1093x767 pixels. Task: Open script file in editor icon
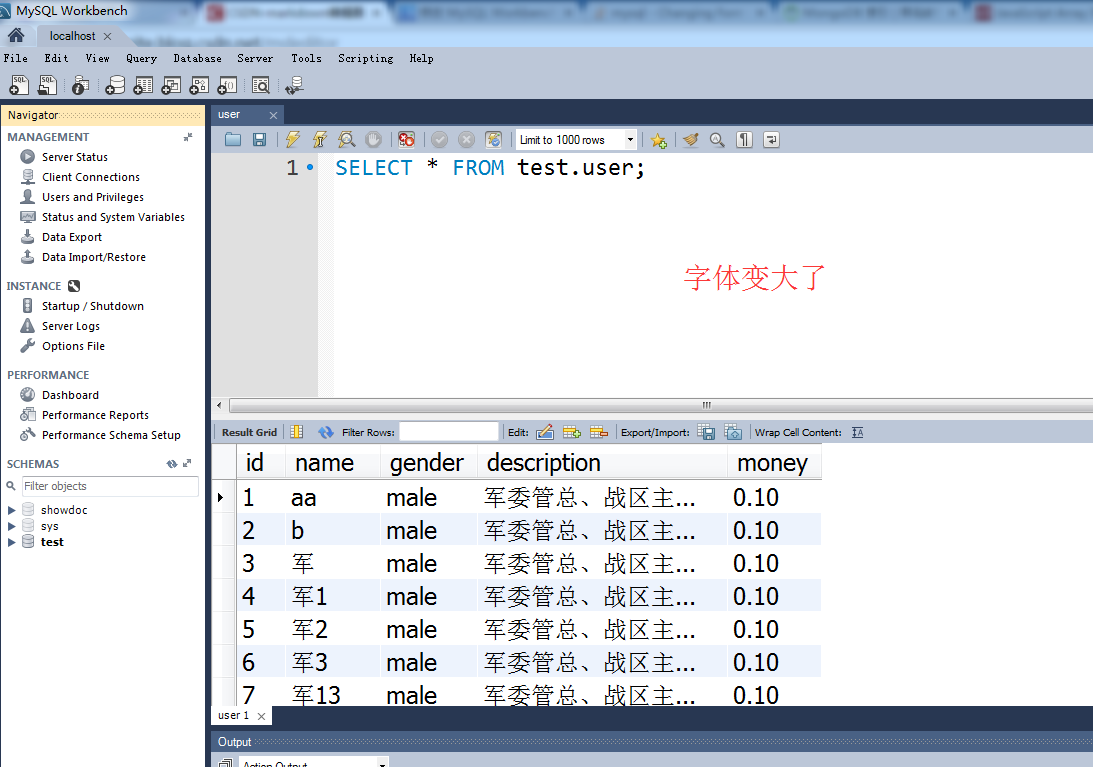click(233, 139)
